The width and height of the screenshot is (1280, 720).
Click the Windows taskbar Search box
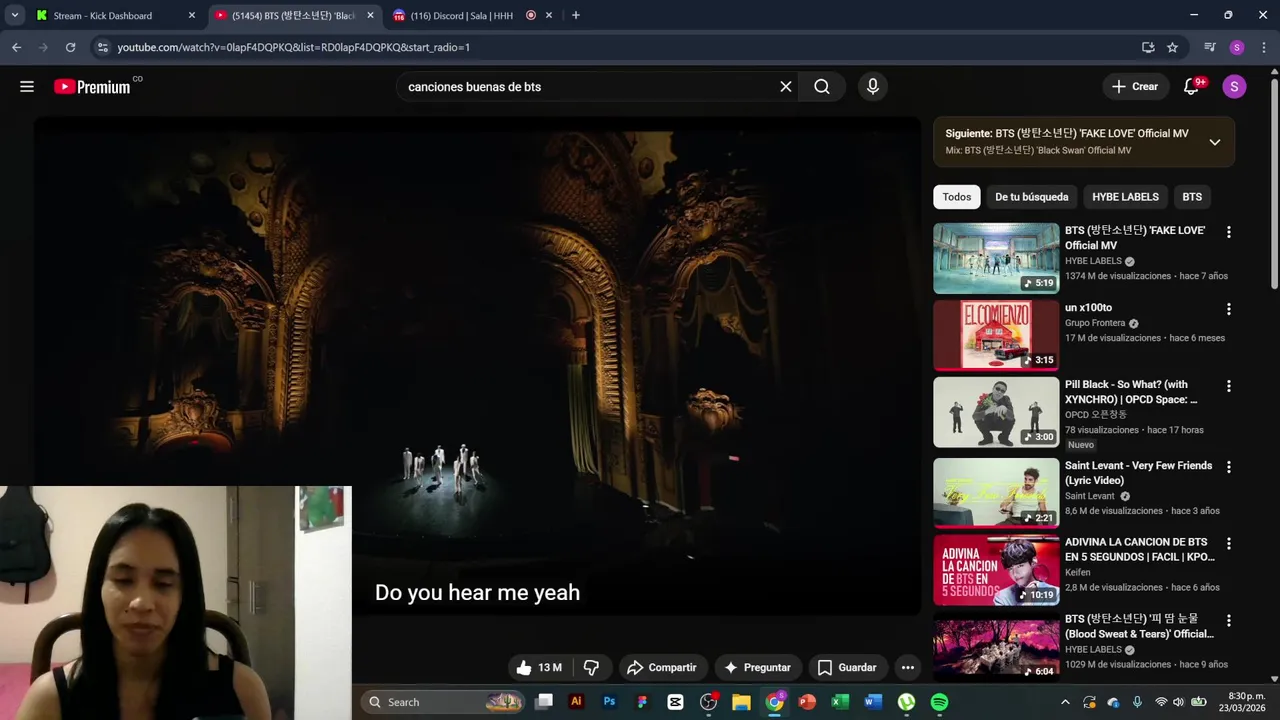tap(443, 702)
